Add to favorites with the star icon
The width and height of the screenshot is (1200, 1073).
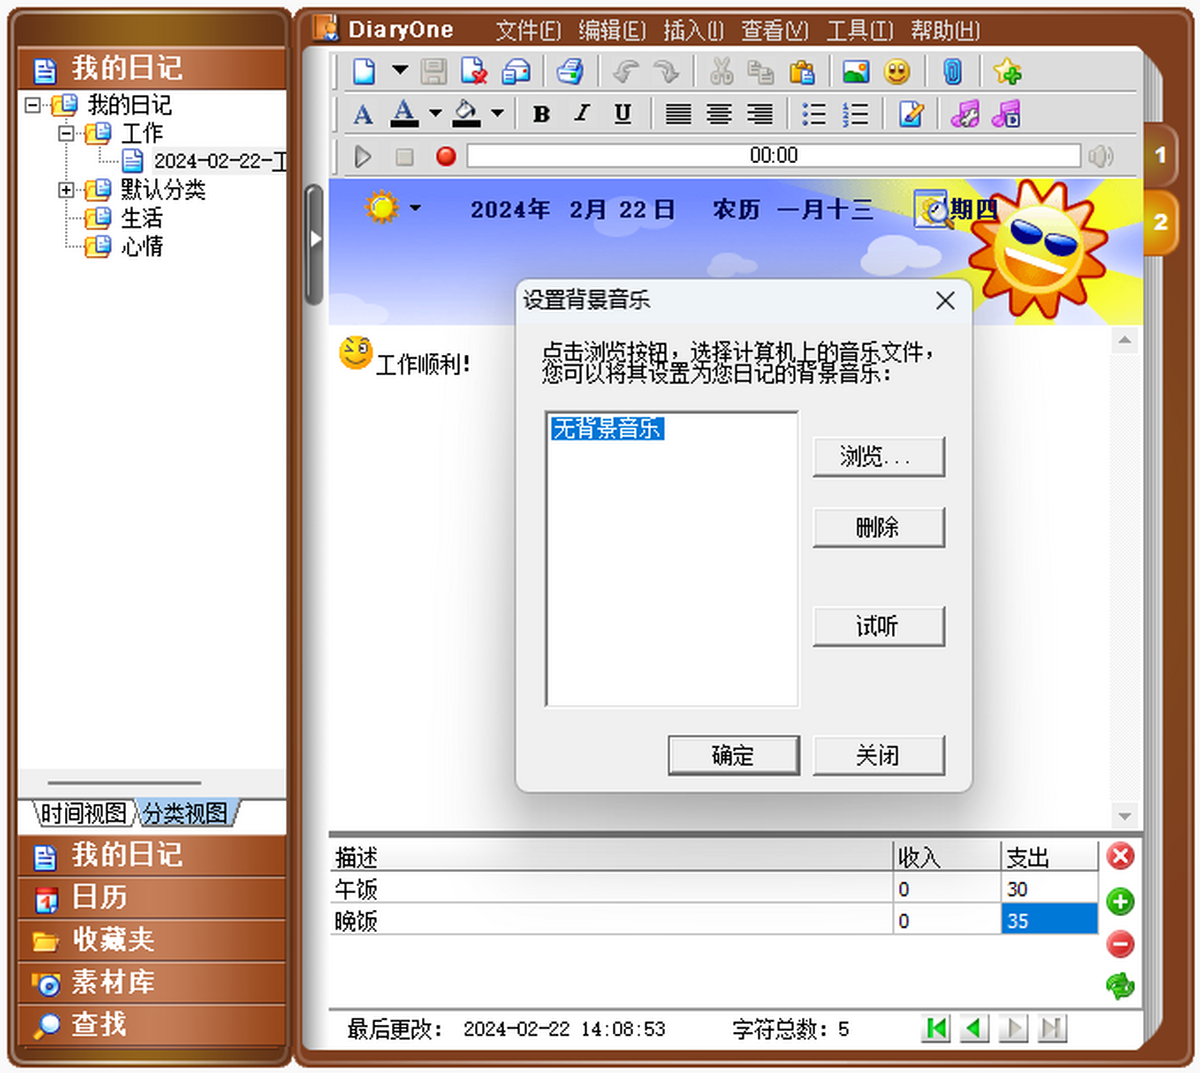coord(1007,72)
